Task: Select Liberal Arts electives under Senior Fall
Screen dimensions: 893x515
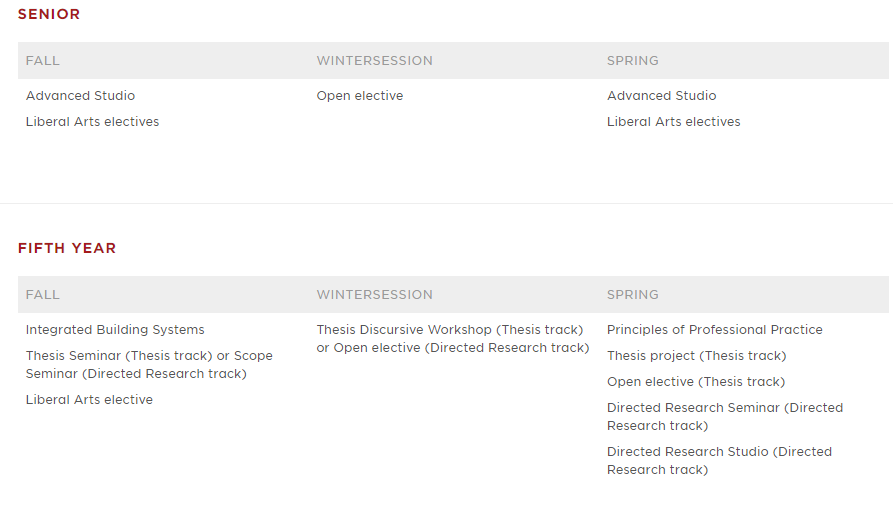Action: [x=92, y=122]
